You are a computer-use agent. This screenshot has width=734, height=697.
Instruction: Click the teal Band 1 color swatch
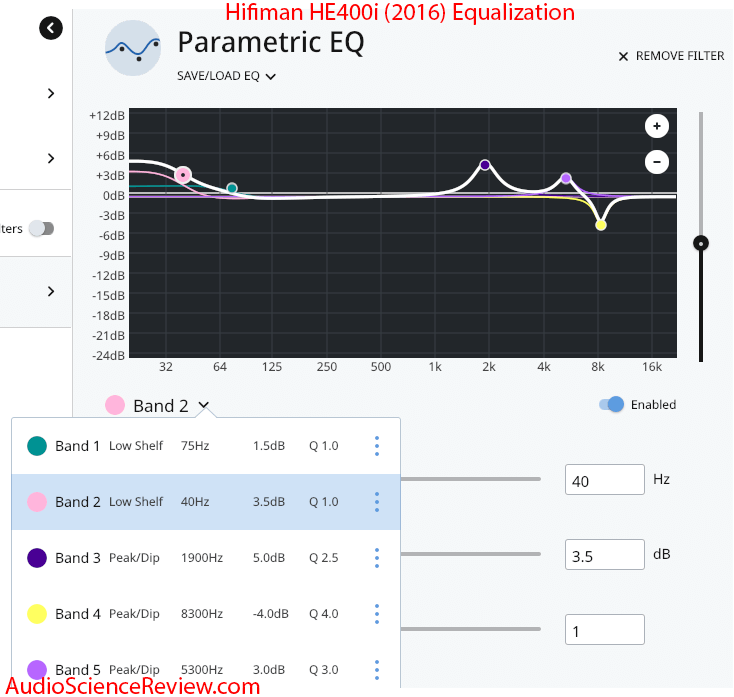tap(37, 446)
